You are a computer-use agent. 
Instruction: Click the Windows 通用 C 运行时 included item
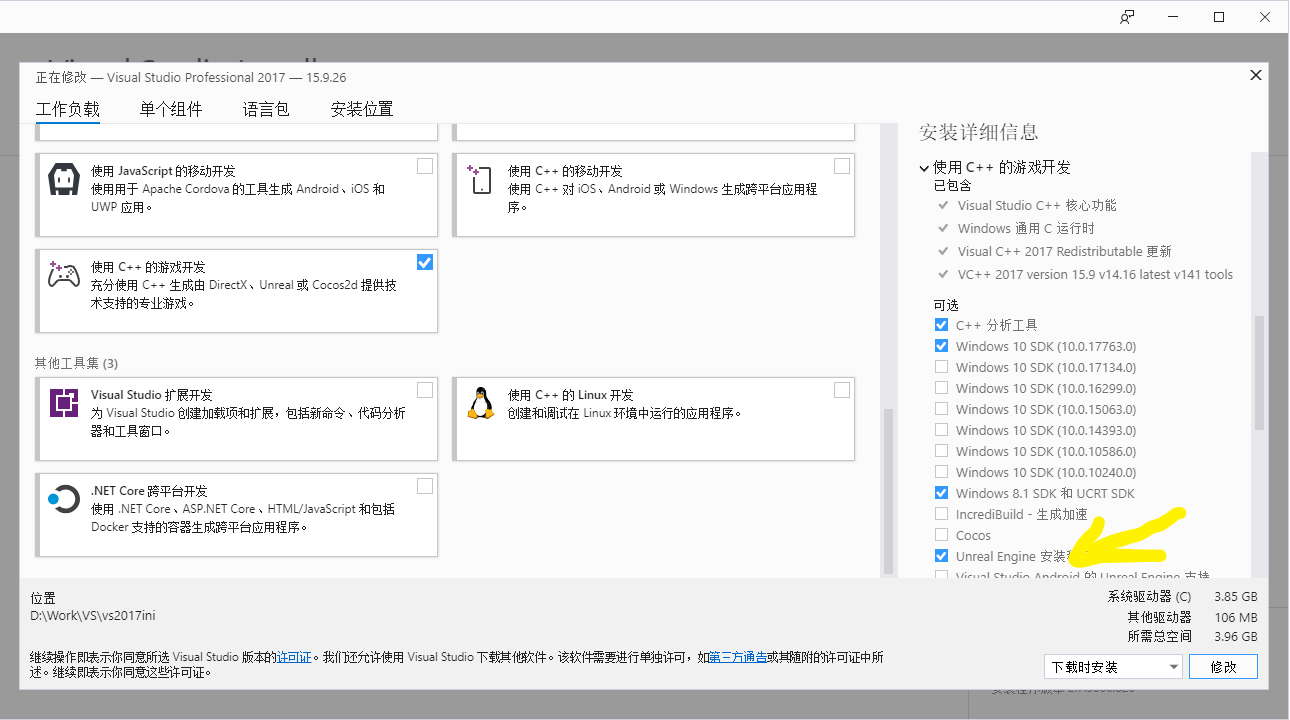(1026, 228)
